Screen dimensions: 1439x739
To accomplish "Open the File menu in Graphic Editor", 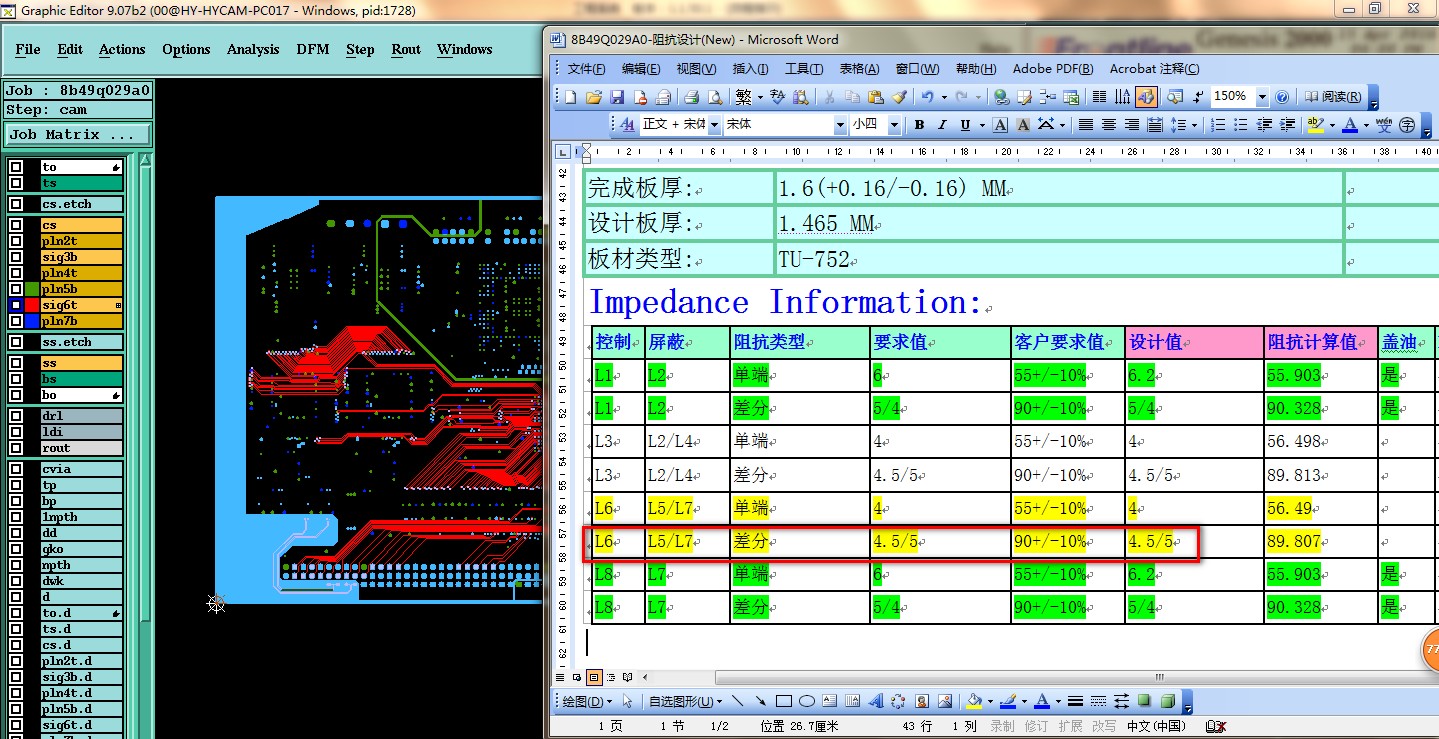I will [28, 49].
